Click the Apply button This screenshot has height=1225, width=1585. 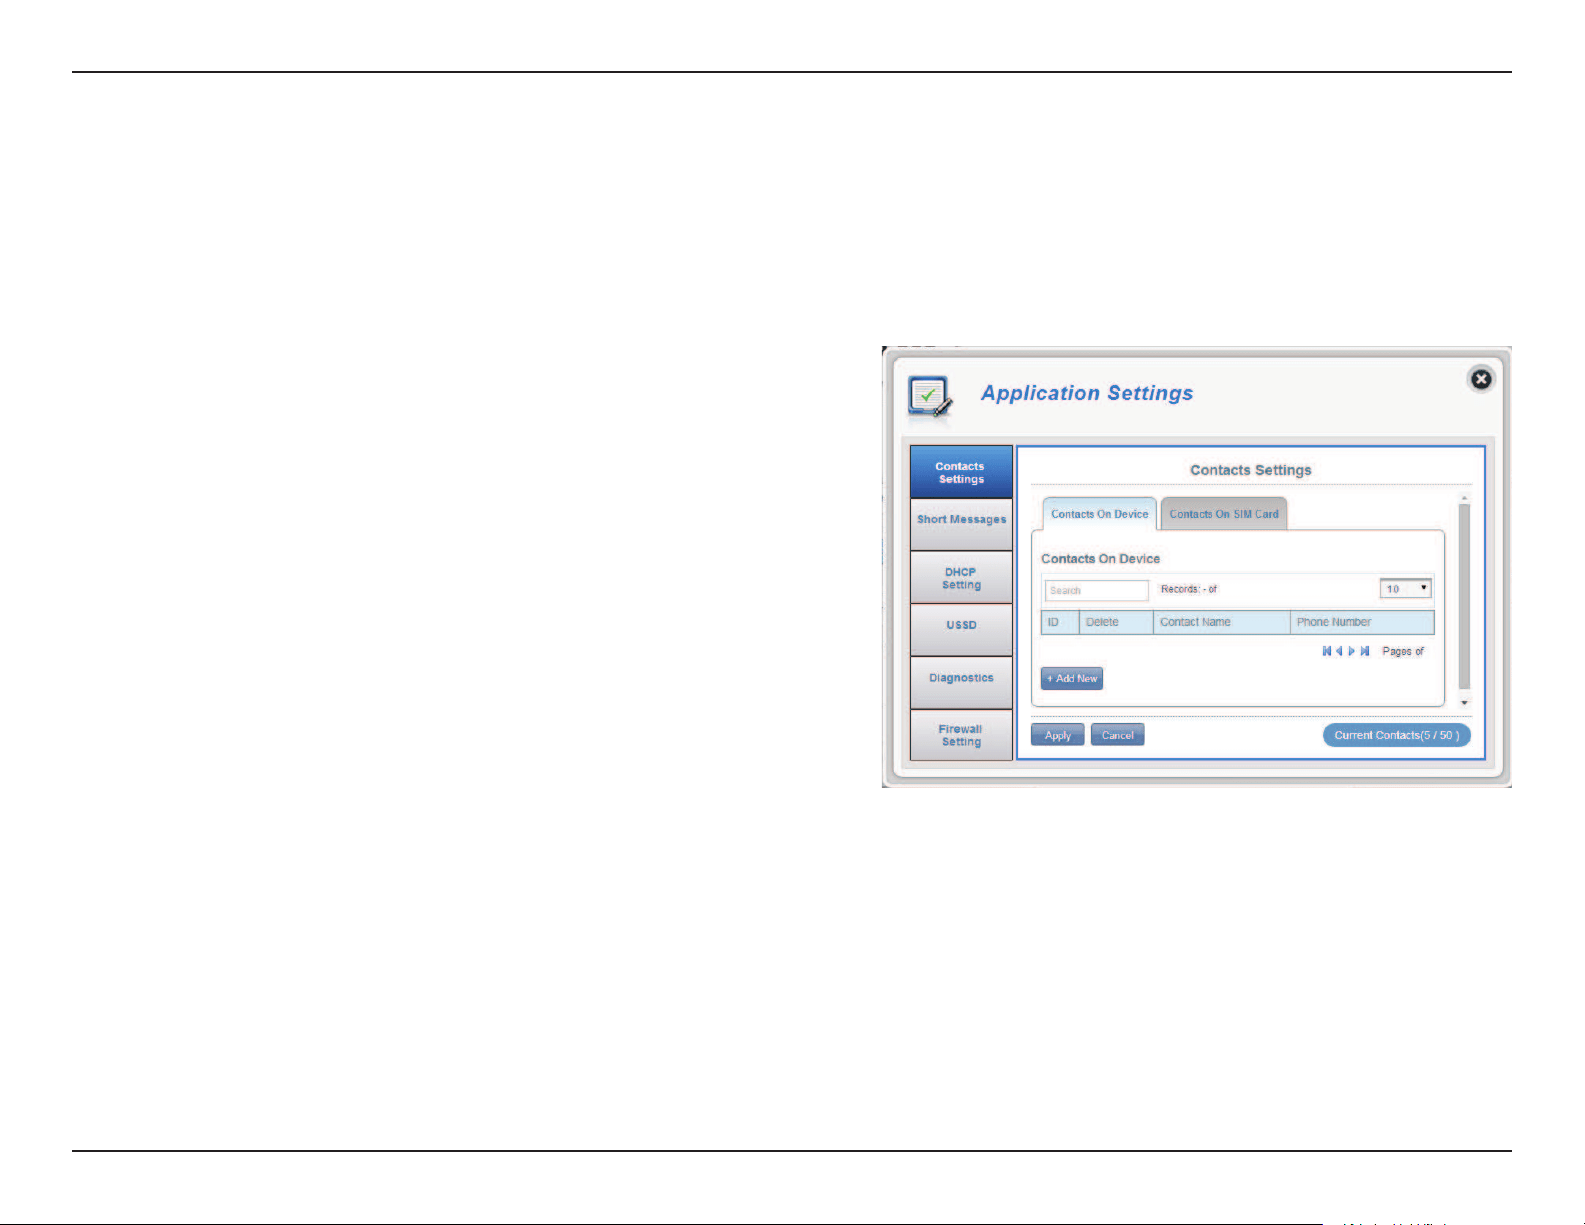pyautogui.click(x=1058, y=735)
